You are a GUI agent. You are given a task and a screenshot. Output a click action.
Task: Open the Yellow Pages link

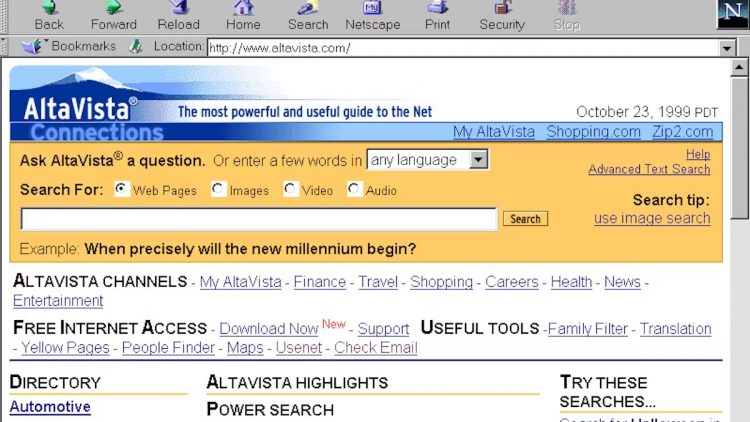click(x=65, y=347)
